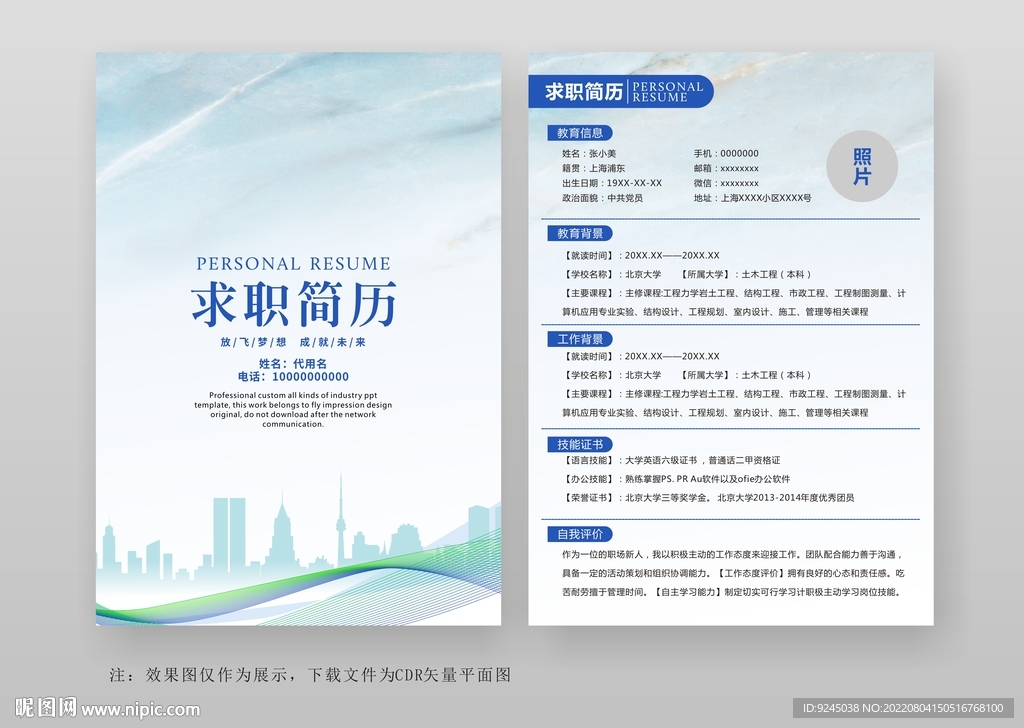Select the 教育背景 section label

[x=579, y=234]
